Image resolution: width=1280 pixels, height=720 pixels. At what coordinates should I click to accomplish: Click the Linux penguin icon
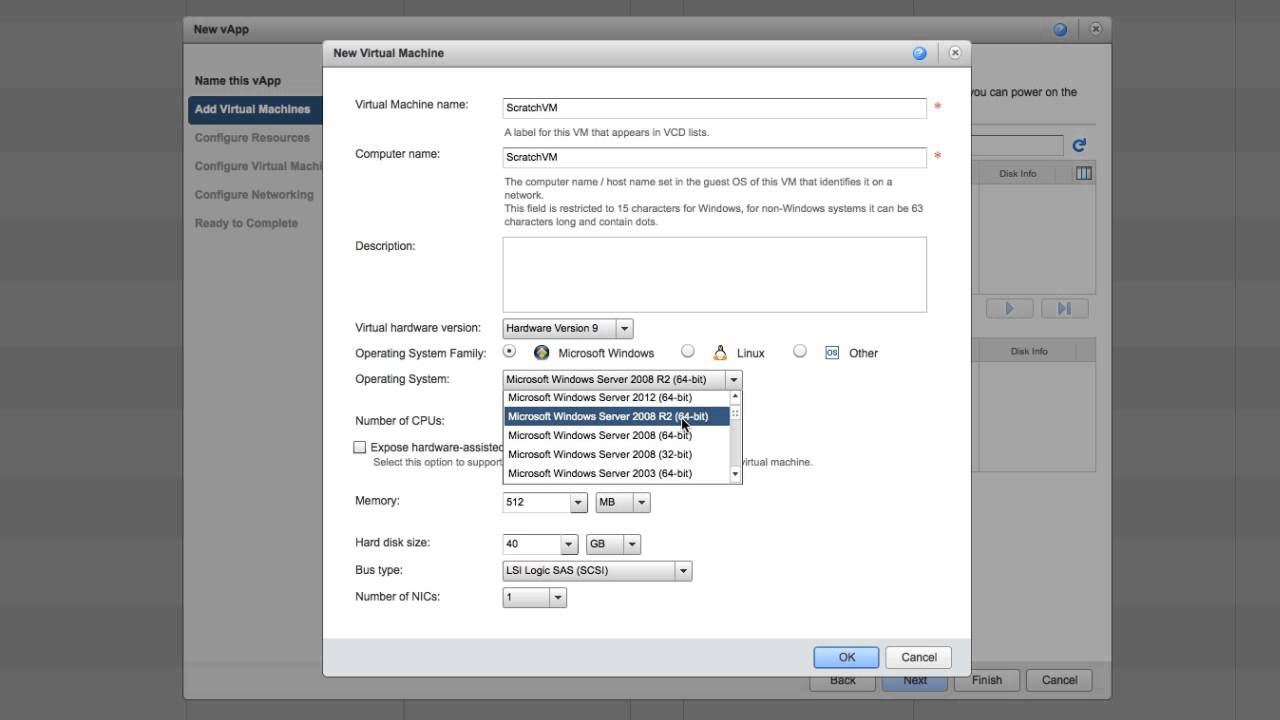coord(720,352)
